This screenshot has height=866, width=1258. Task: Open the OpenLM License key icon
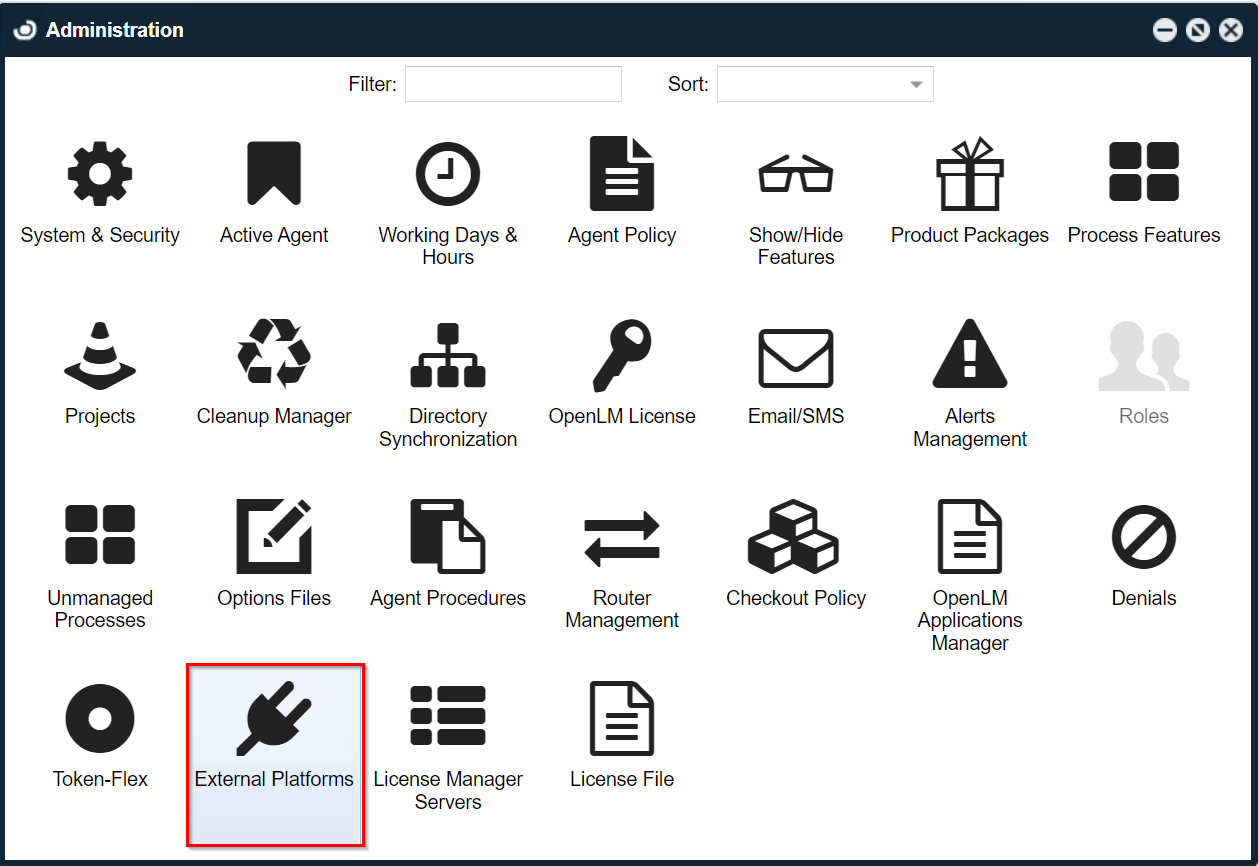(x=621, y=355)
